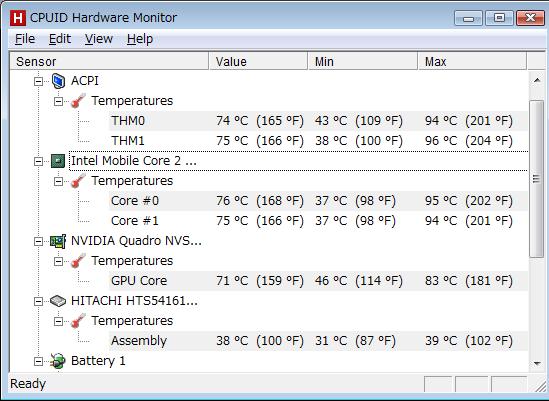Close the CPUID Hardware Monitor window
This screenshot has height=401, width=549.
(530, 18)
